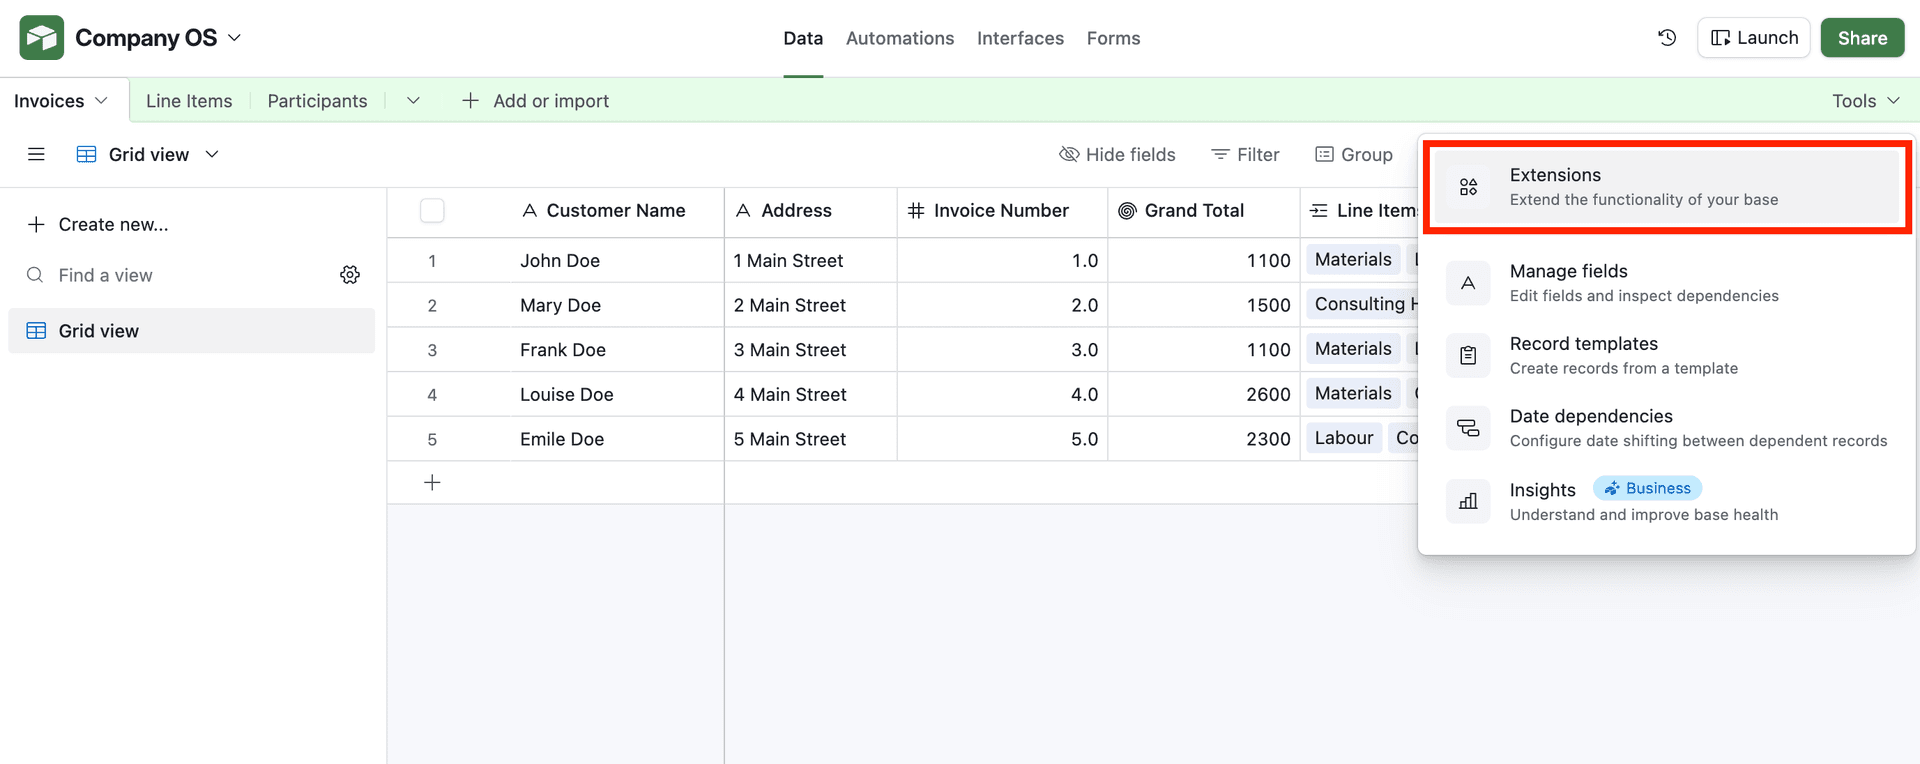Select row number 4
The width and height of the screenshot is (1920, 764).
point(432,395)
